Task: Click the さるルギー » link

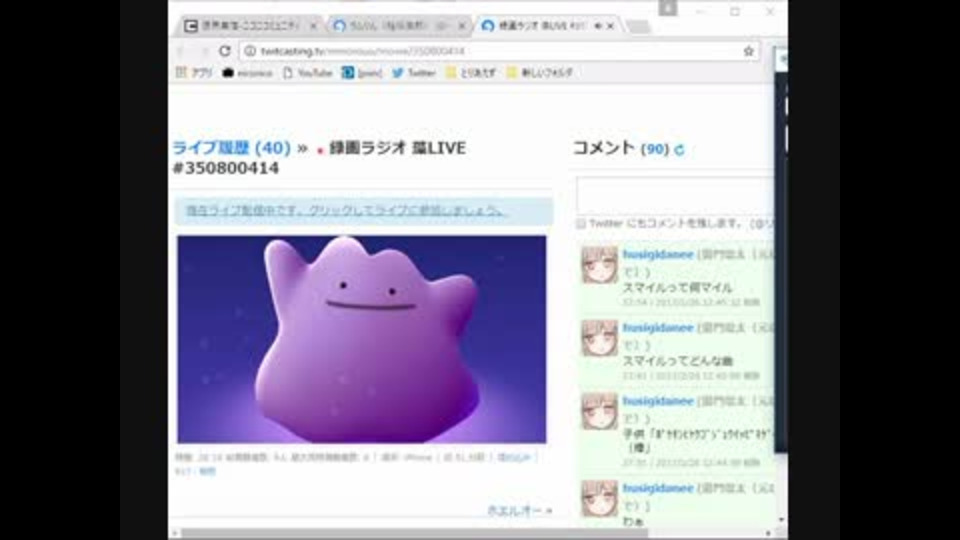Action: (520, 510)
